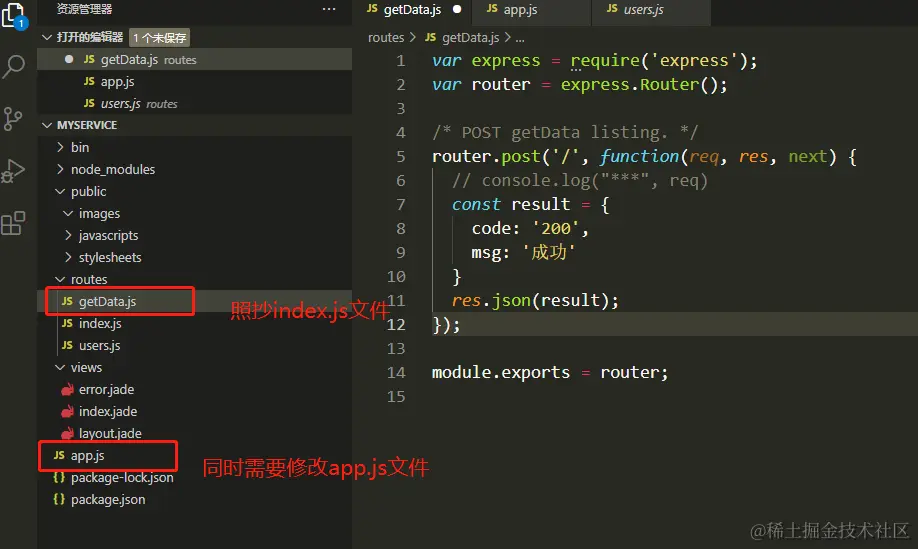Click 'const result' on line 7
Image resolution: width=918 pixels, height=549 pixels.
(511, 204)
